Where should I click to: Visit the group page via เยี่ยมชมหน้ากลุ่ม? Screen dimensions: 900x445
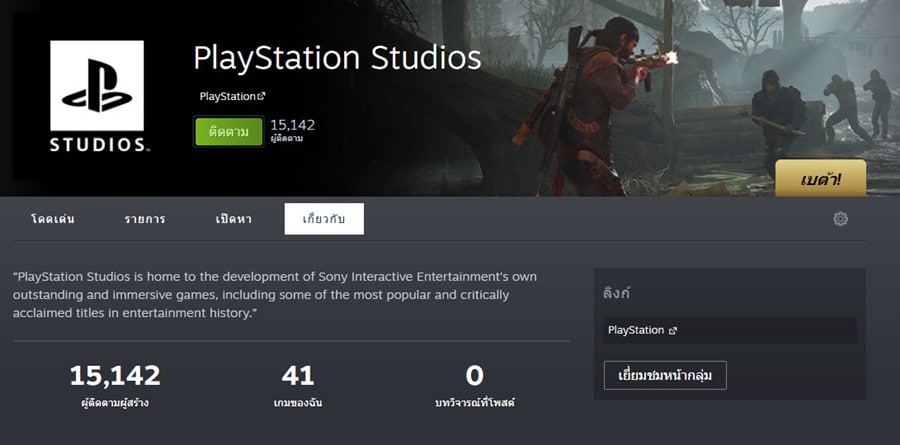click(665, 376)
